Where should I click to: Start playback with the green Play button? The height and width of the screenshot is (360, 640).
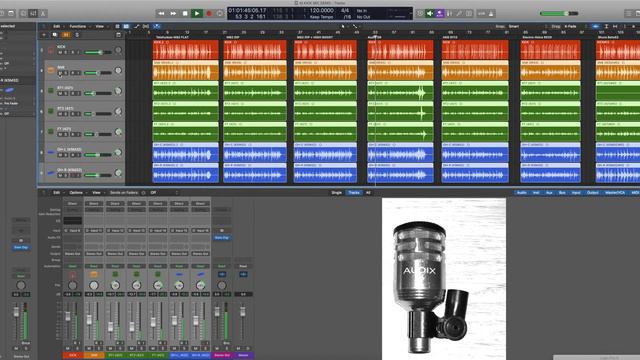tap(197, 13)
